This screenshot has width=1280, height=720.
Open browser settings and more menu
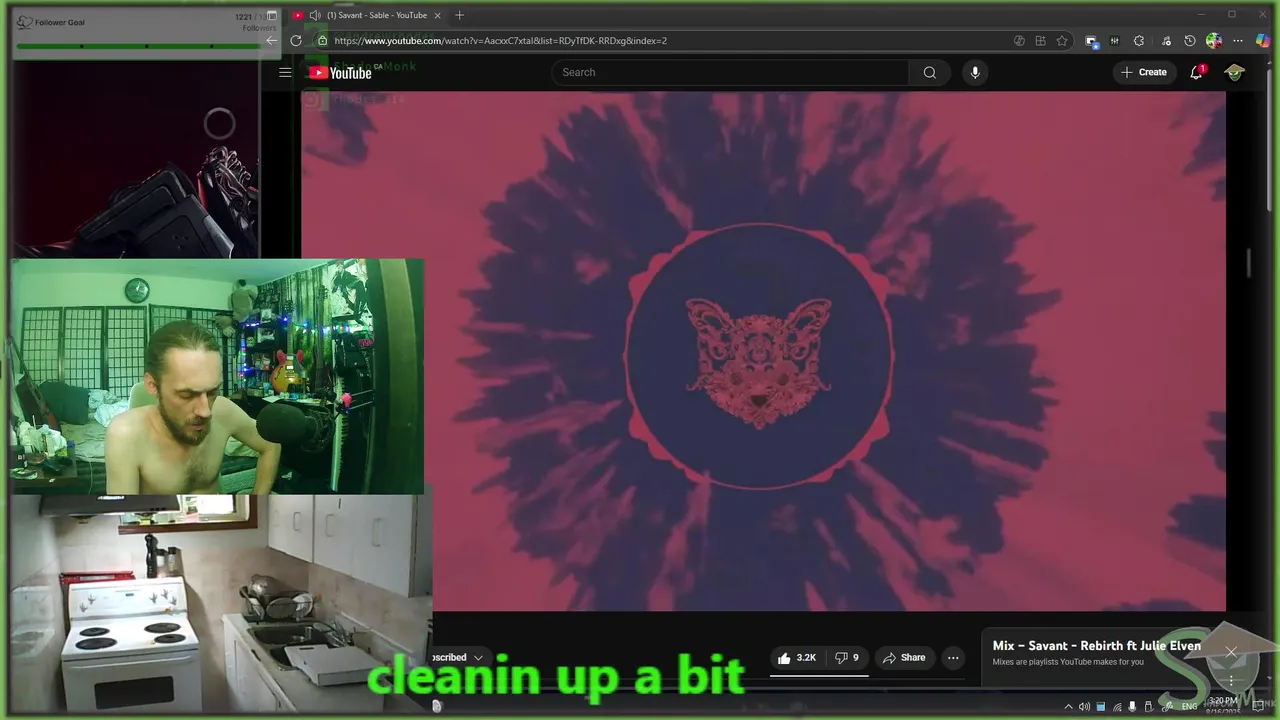click(x=1238, y=41)
